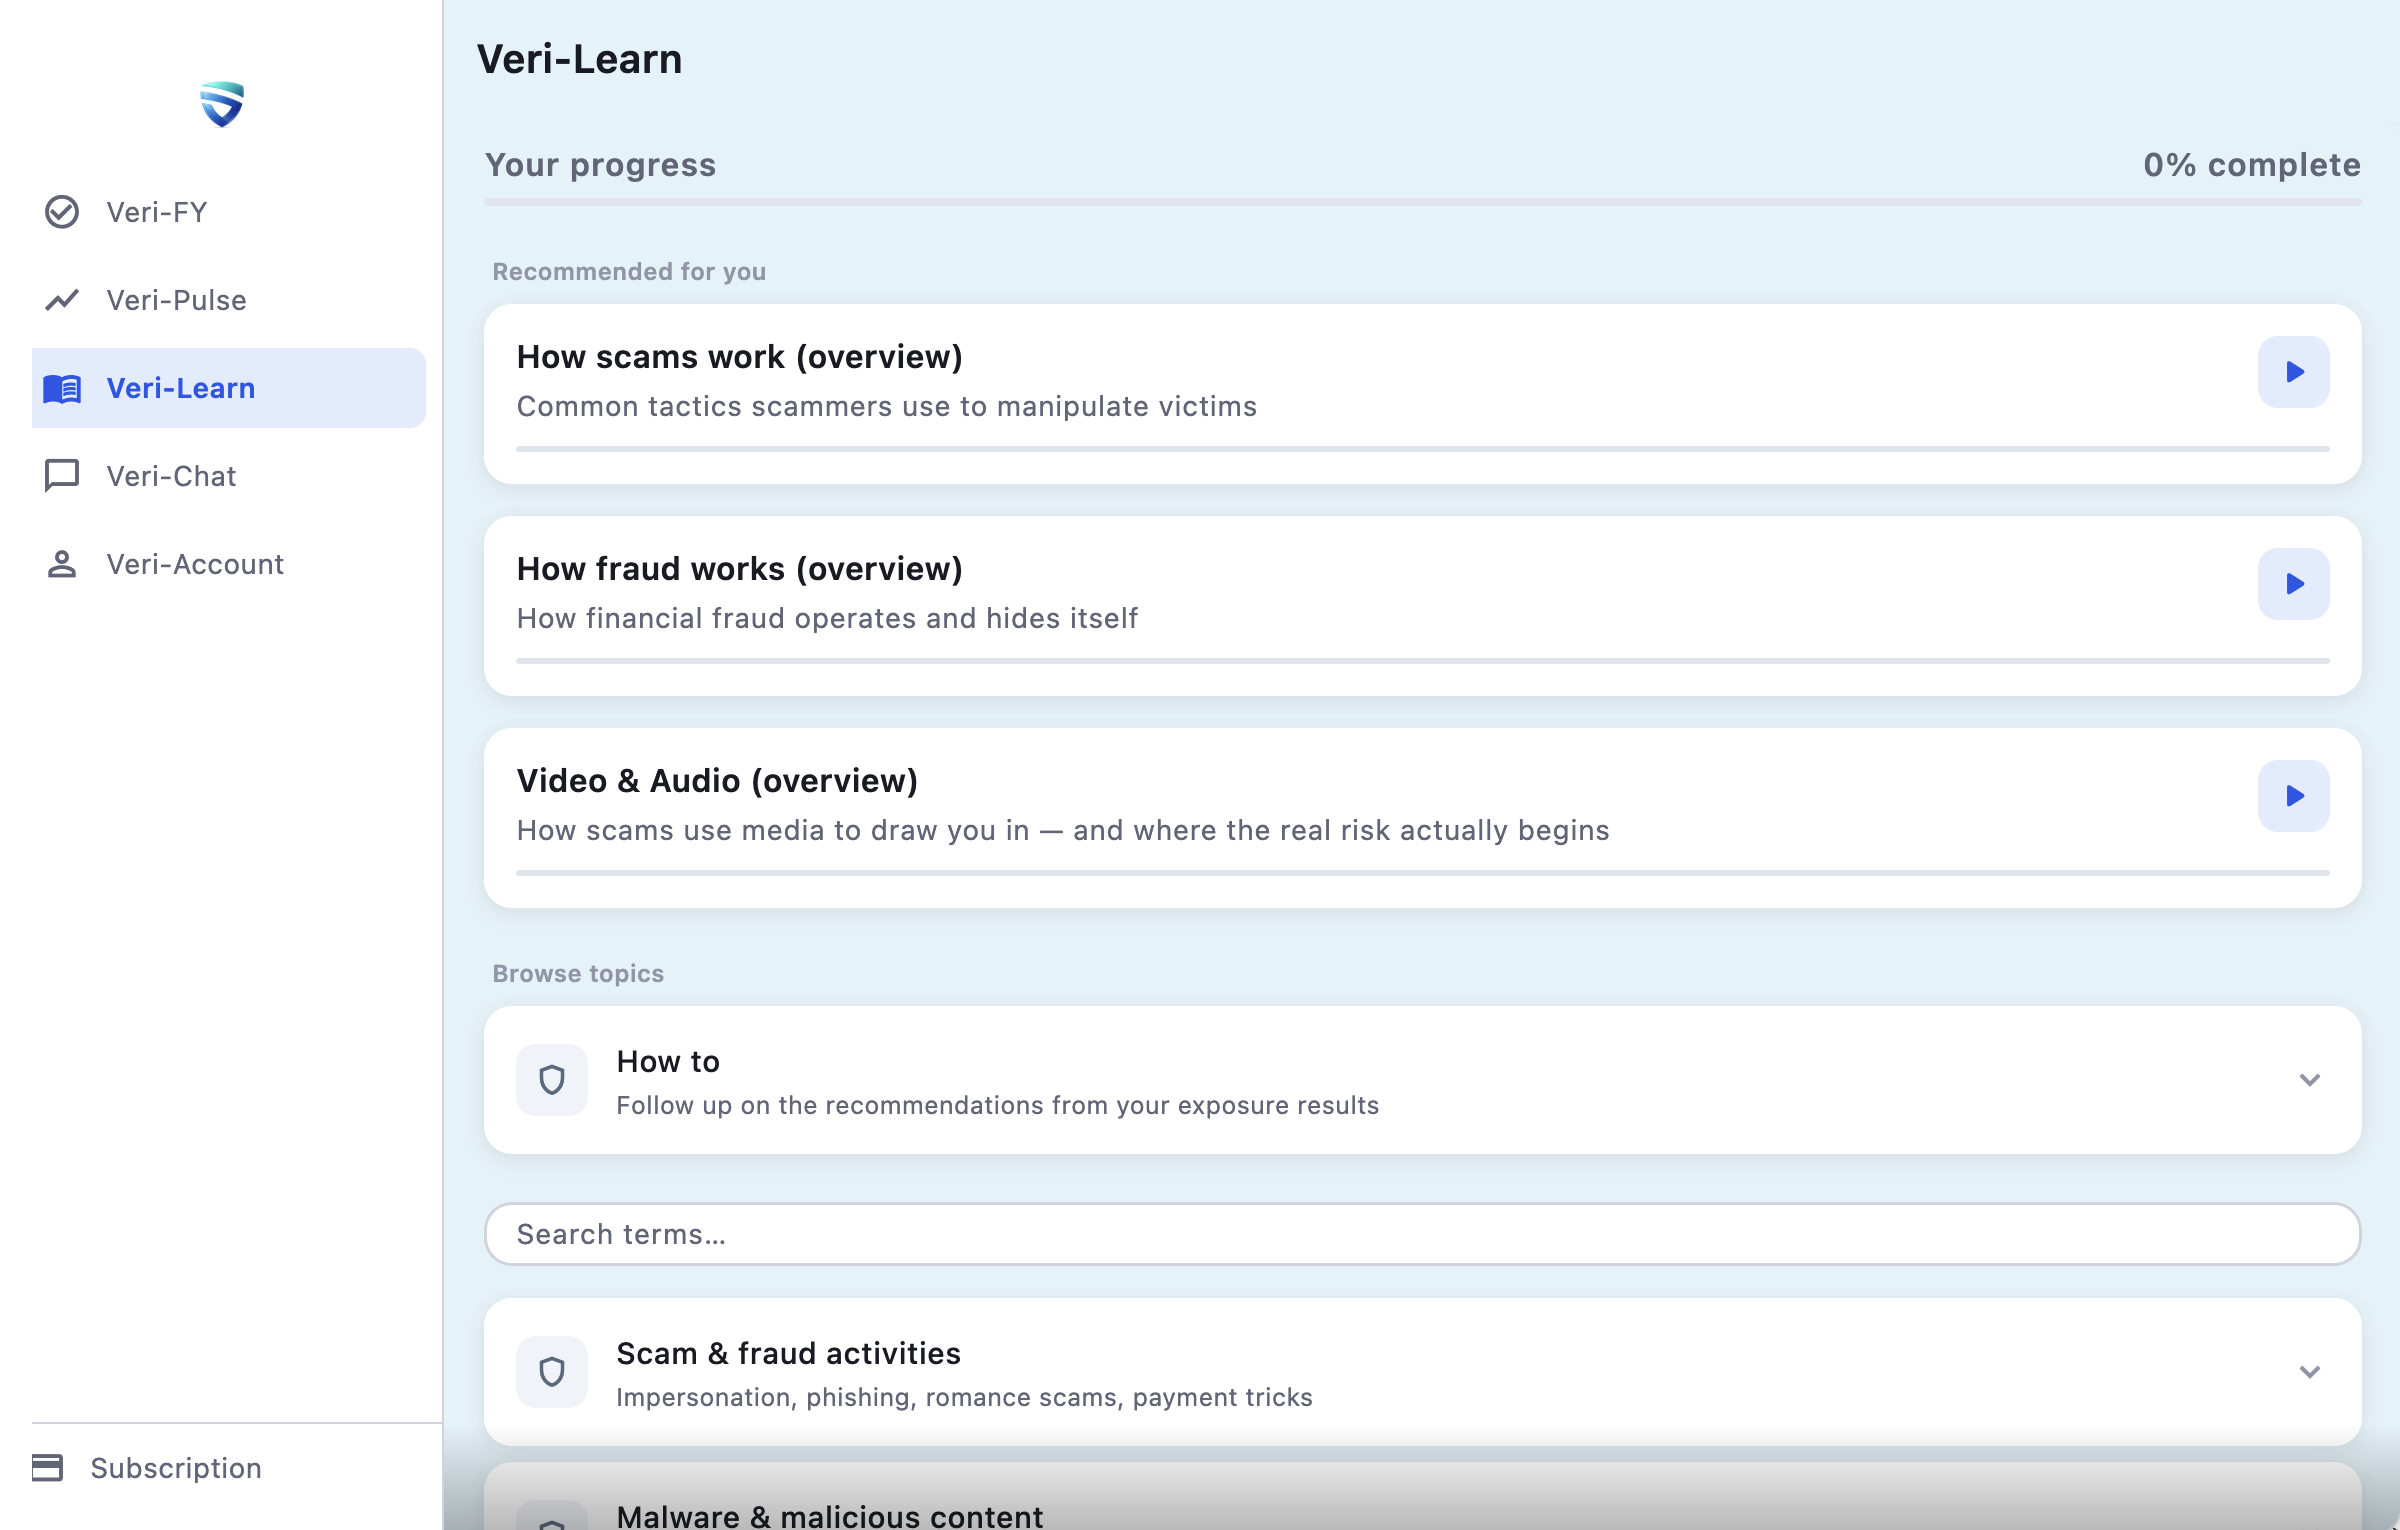
Task: Expand the How to topic chevron
Action: coord(2310,1080)
